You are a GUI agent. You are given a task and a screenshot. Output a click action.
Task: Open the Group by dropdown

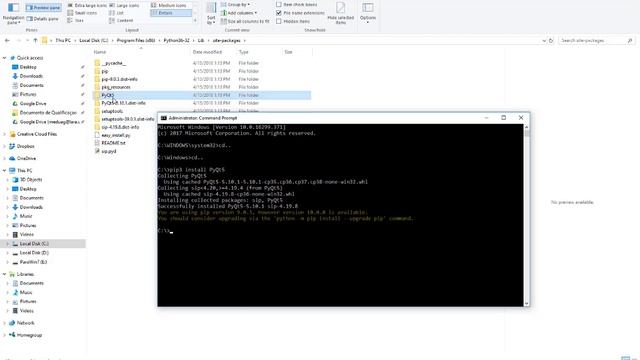236,4
